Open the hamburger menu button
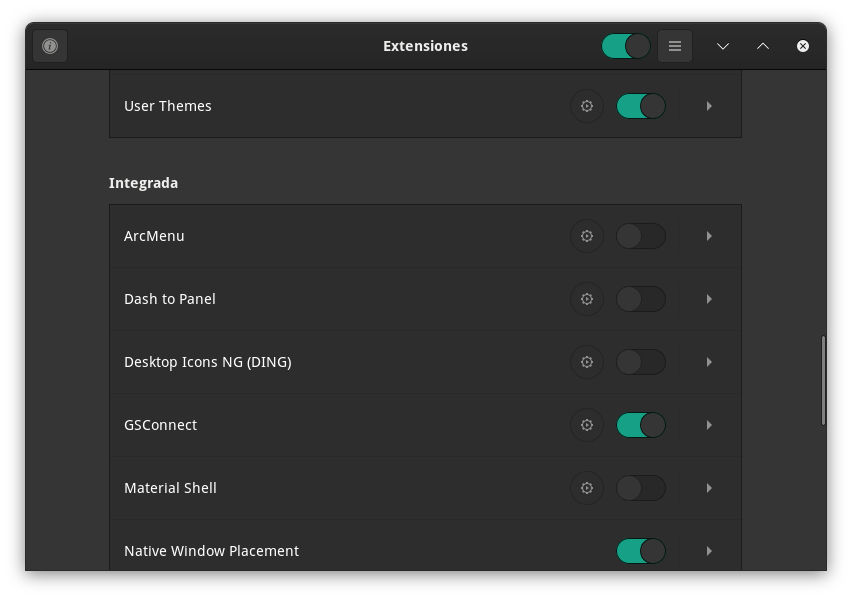This screenshot has width=852, height=599. click(x=675, y=46)
